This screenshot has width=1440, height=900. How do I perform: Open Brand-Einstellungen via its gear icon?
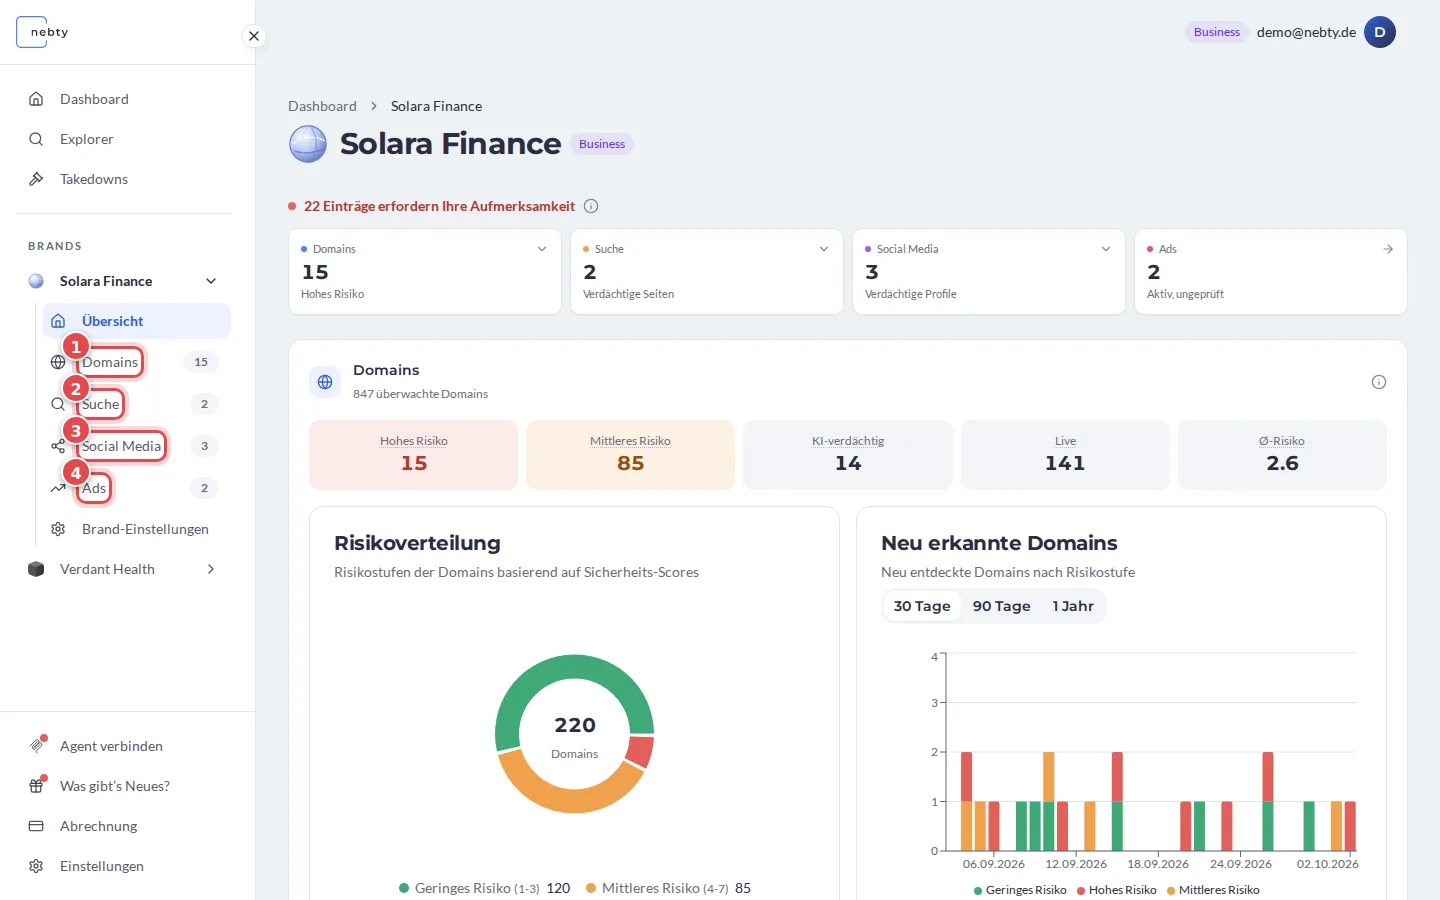click(x=58, y=529)
